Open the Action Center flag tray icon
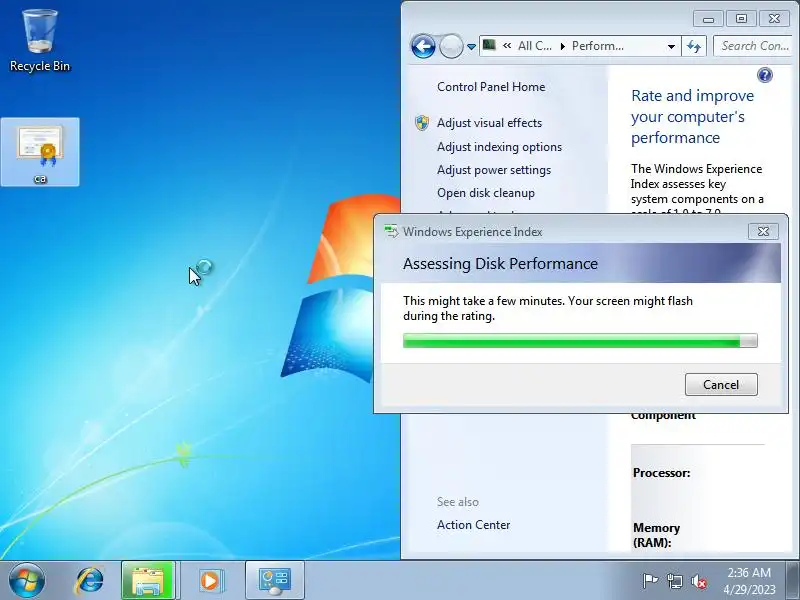Viewport: 800px width, 600px height. (649, 581)
